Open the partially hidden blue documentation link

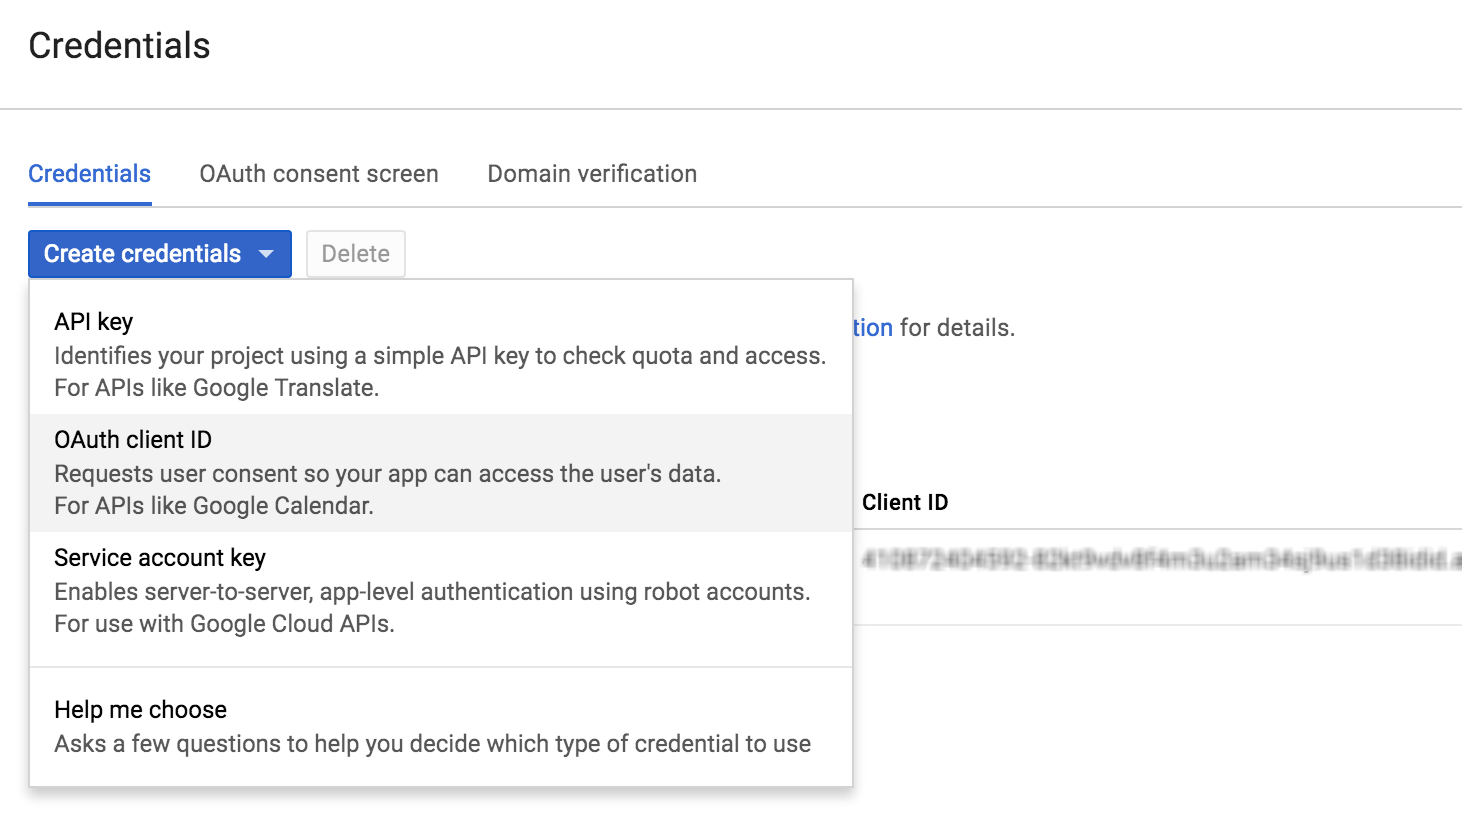coord(873,328)
